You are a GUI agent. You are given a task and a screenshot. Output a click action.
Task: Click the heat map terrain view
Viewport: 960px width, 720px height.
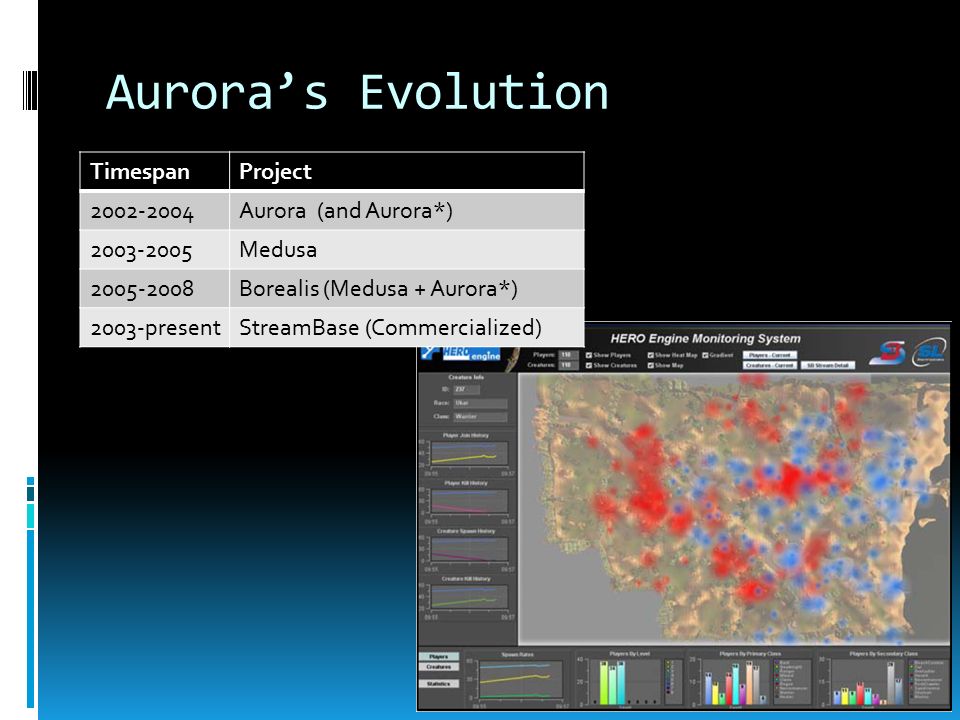733,508
